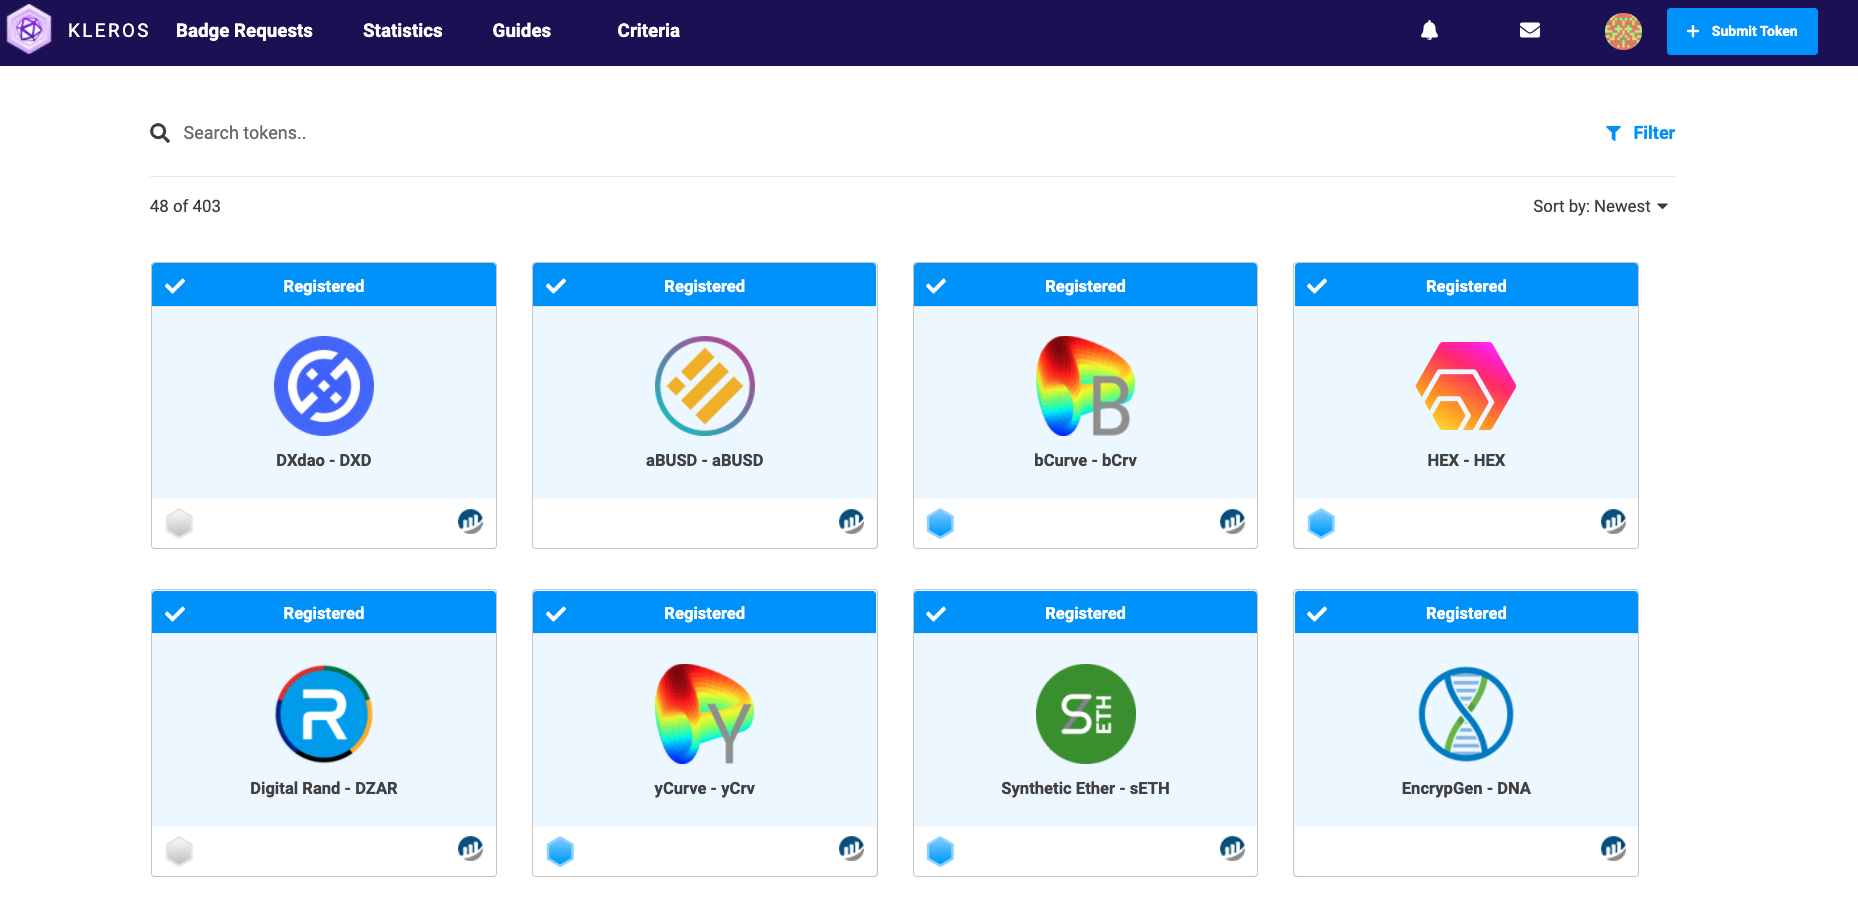This screenshot has width=1858, height=900.
Task: Open the notifications bell
Action: pos(1430,31)
